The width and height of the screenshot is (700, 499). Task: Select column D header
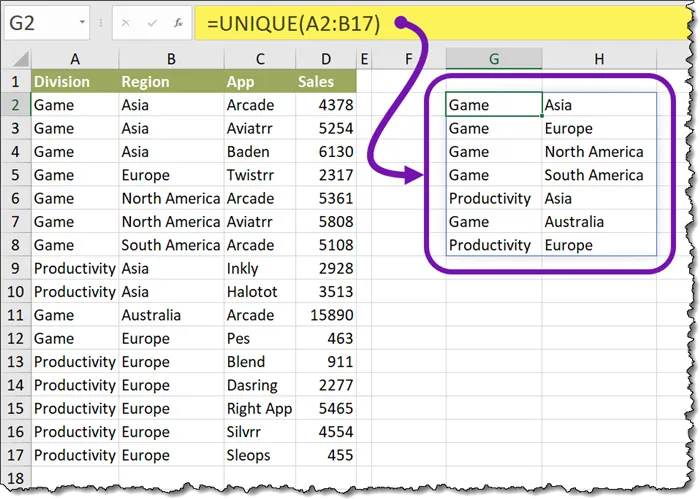[325, 60]
